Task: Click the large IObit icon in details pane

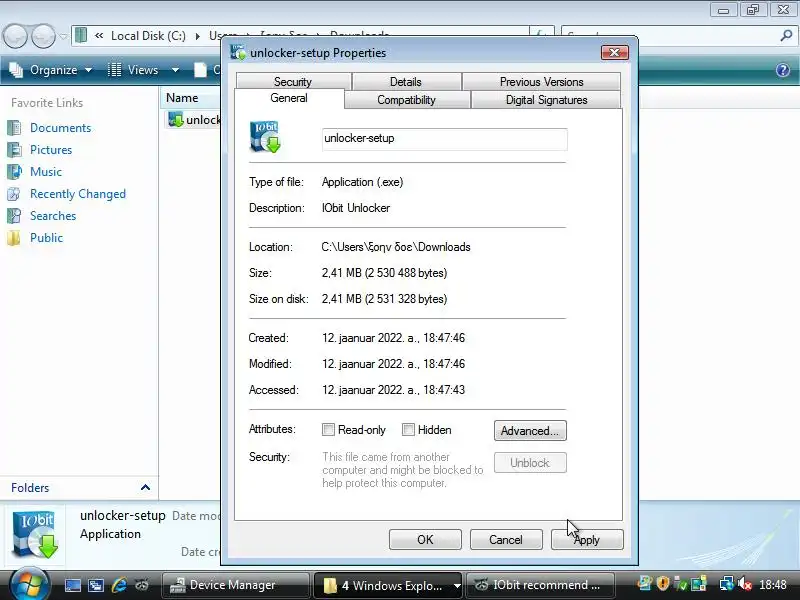Action: pyautogui.click(x=35, y=535)
